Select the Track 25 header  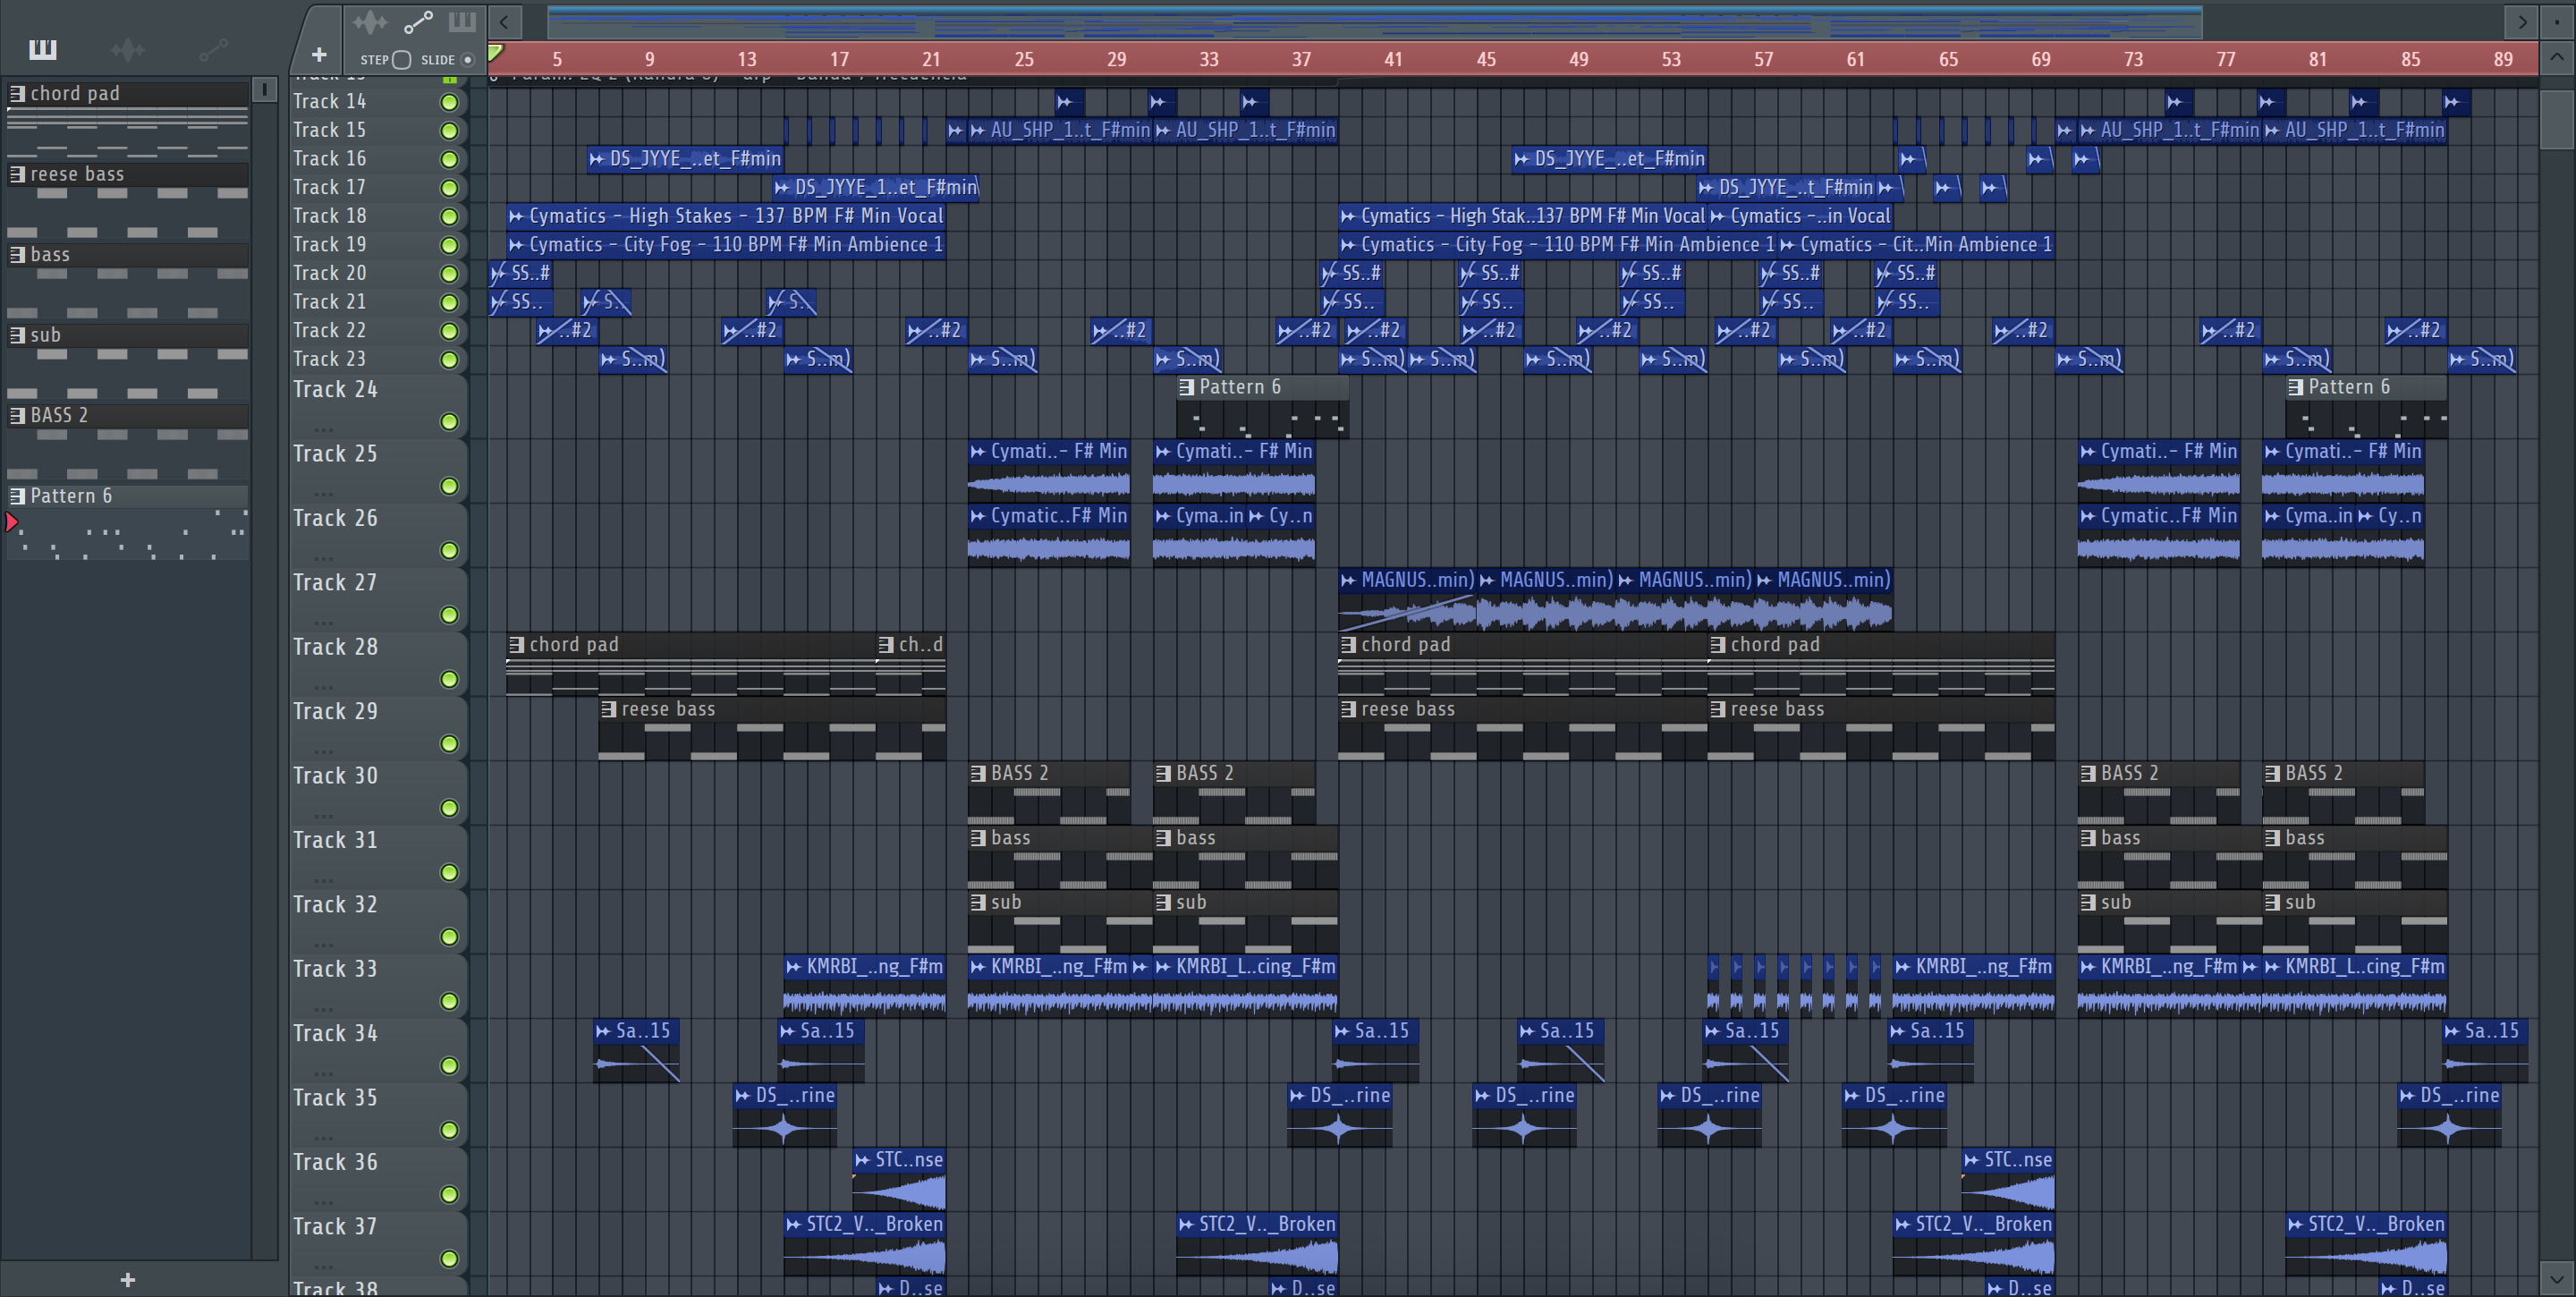(x=378, y=470)
